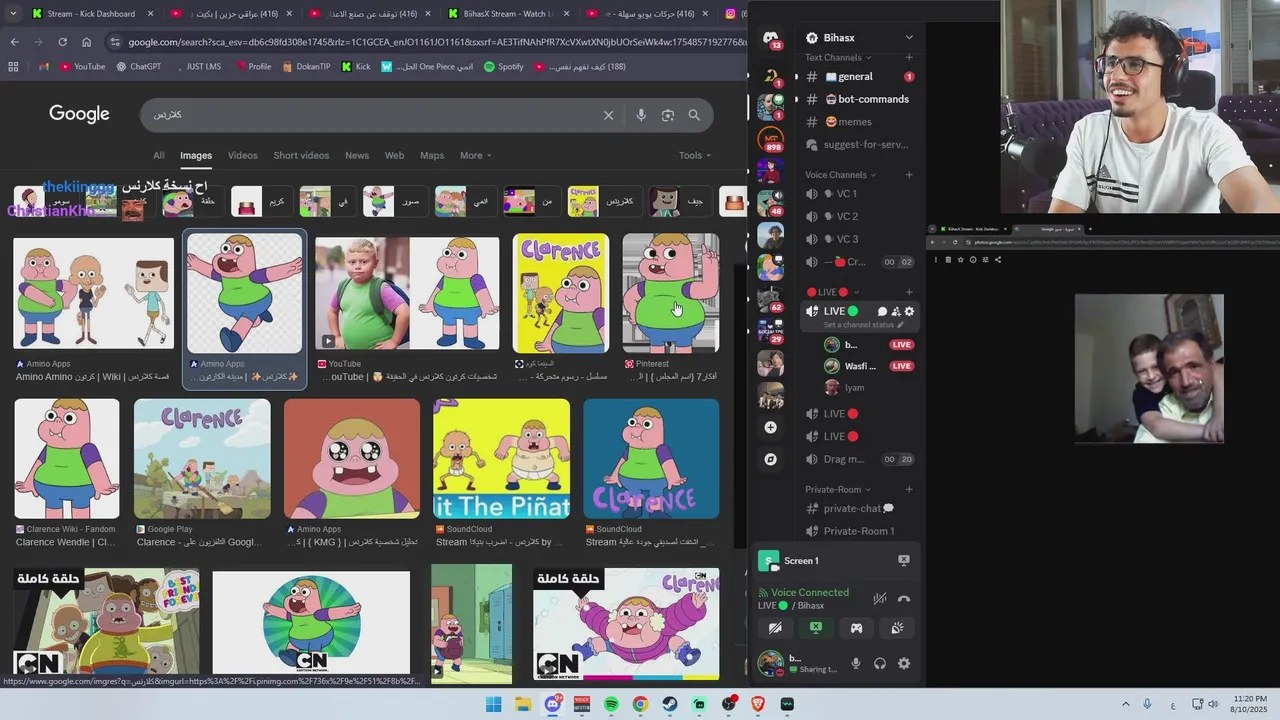Stop streaming Screen 1 in Discord
The height and width of the screenshot is (720, 1280).
point(904,561)
